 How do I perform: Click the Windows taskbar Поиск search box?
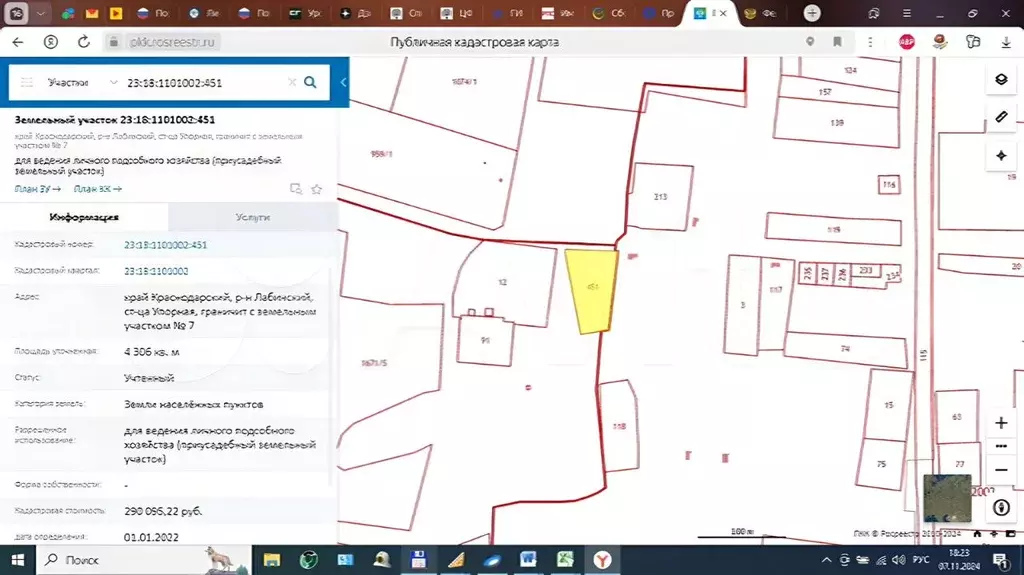pyautogui.click(x=144, y=560)
